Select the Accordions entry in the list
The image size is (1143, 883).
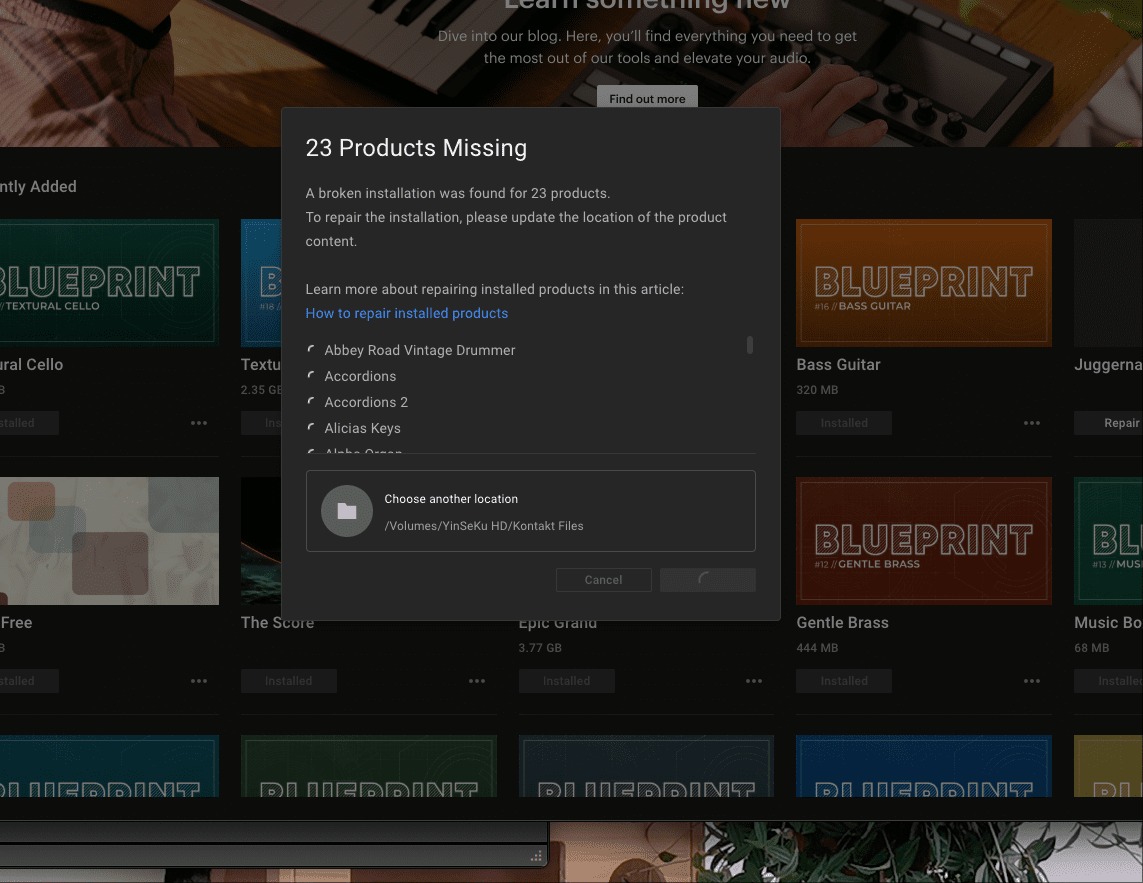coord(360,376)
